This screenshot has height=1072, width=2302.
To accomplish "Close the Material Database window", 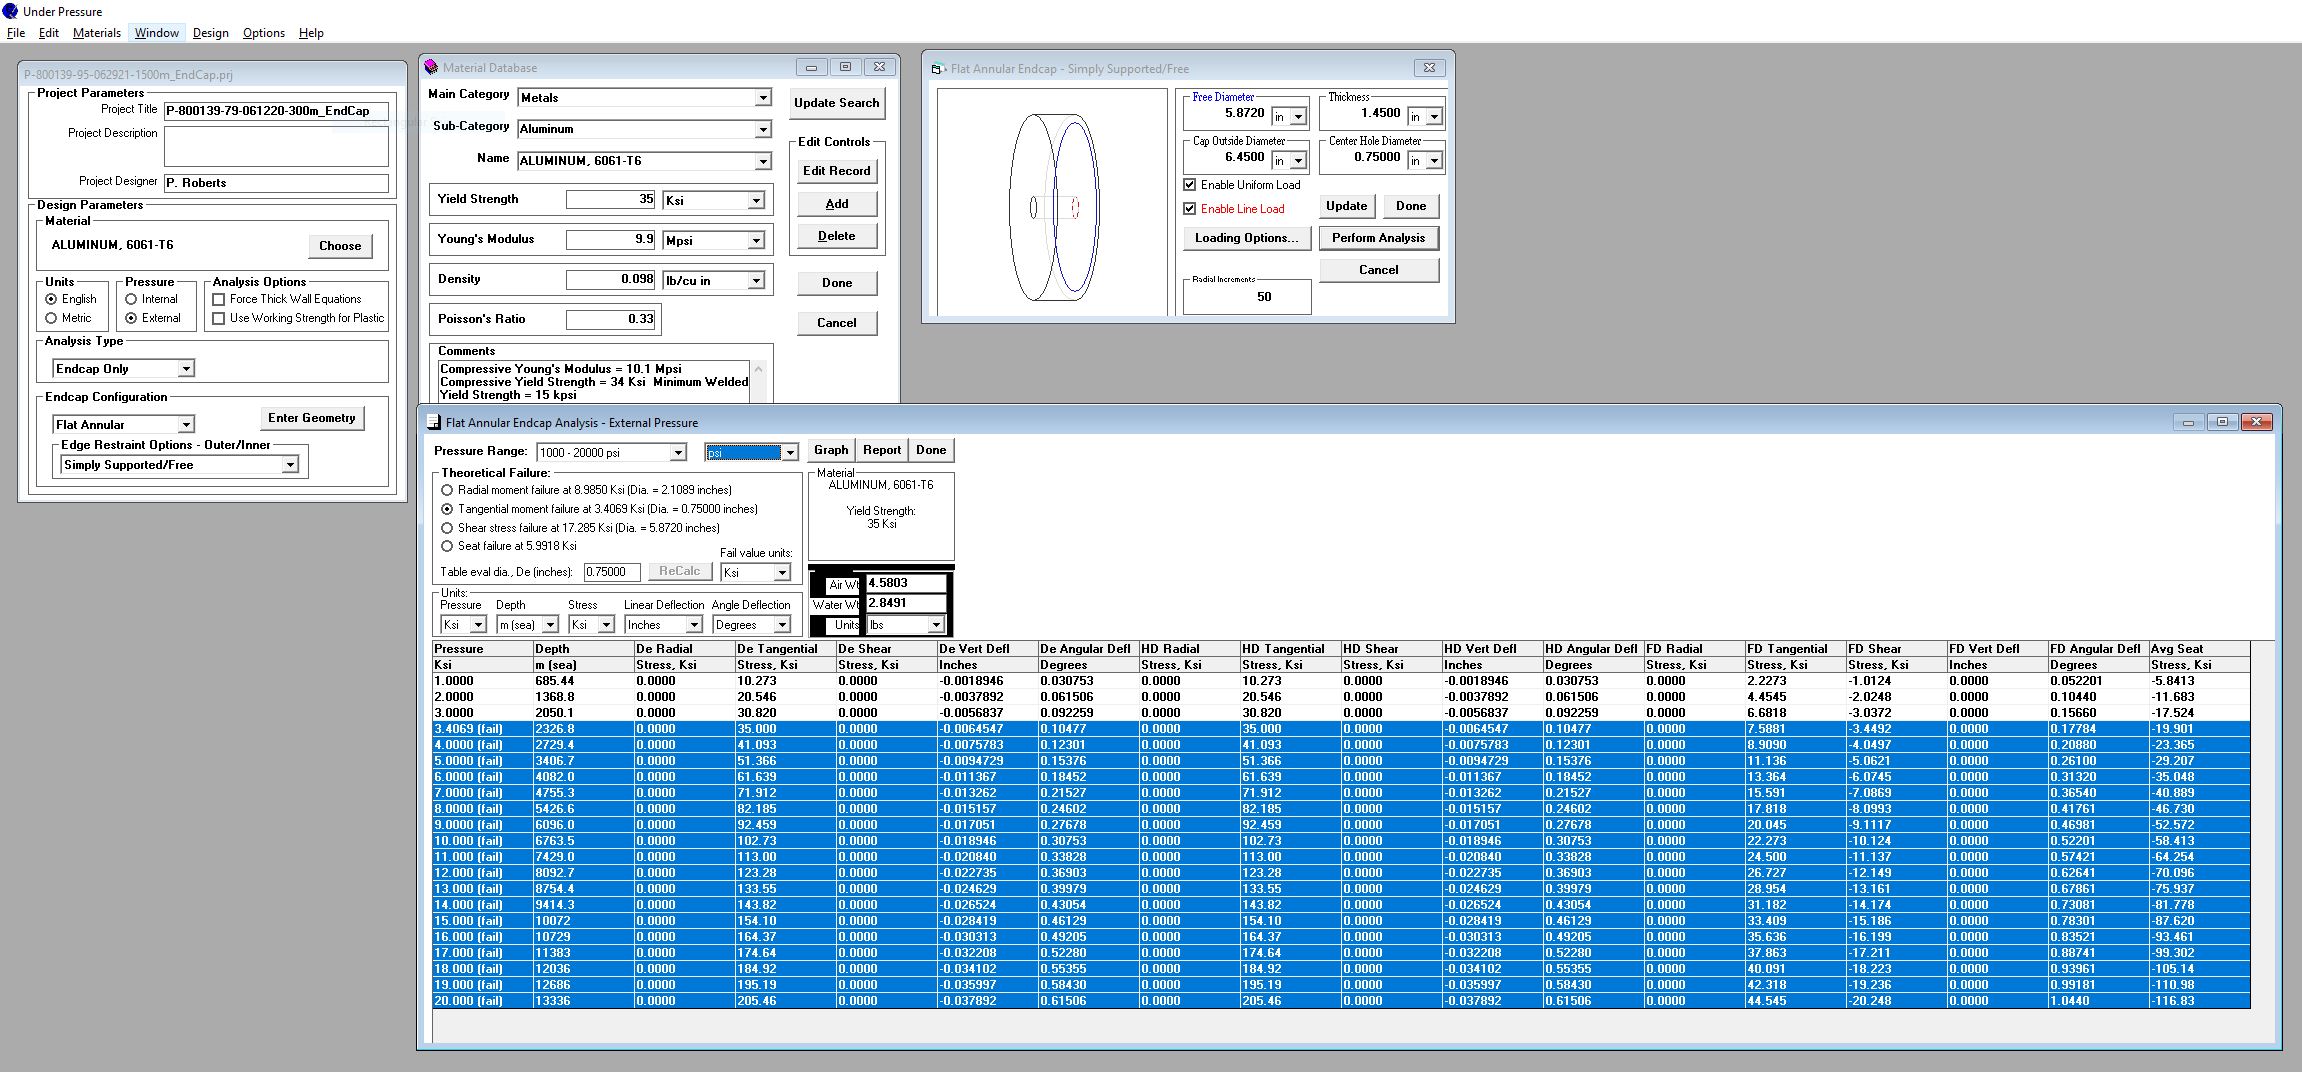I will (x=879, y=67).
